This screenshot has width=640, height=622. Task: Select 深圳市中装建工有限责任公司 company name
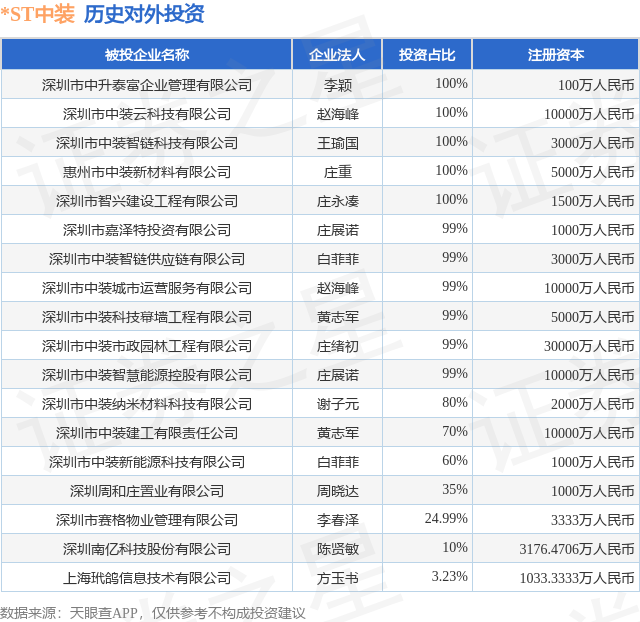click(x=147, y=433)
